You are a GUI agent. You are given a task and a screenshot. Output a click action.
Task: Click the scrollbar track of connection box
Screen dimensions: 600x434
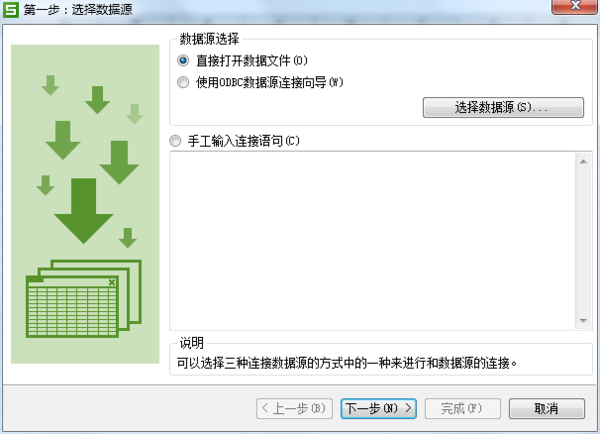coord(583,241)
